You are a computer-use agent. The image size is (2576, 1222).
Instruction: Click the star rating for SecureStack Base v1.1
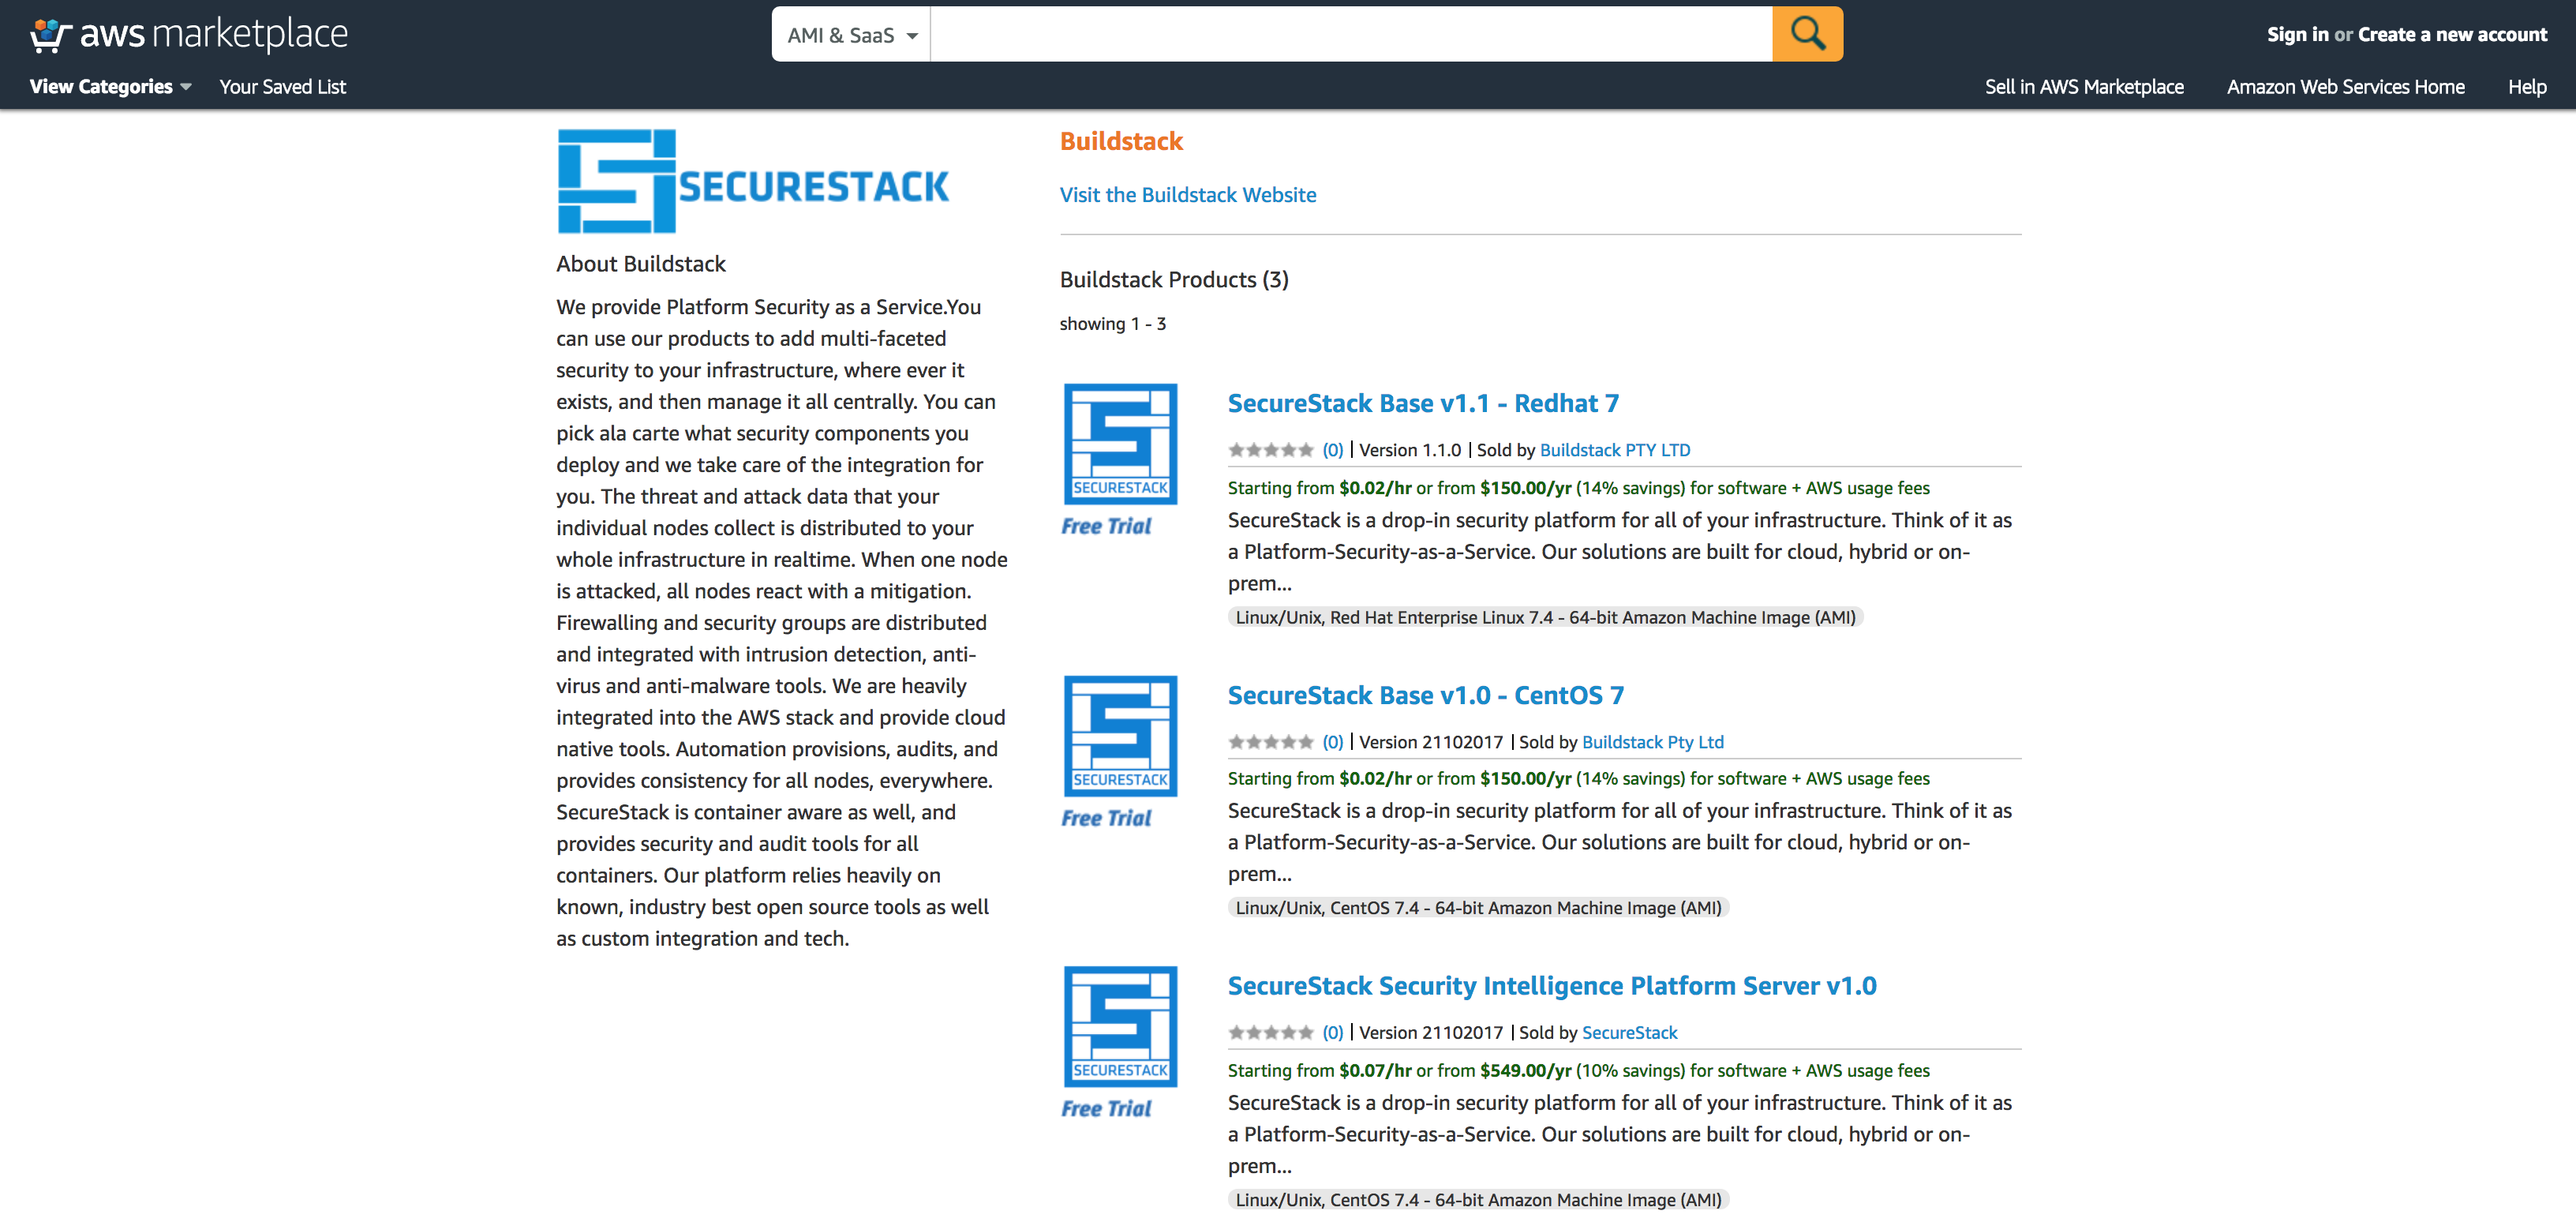(1271, 450)
